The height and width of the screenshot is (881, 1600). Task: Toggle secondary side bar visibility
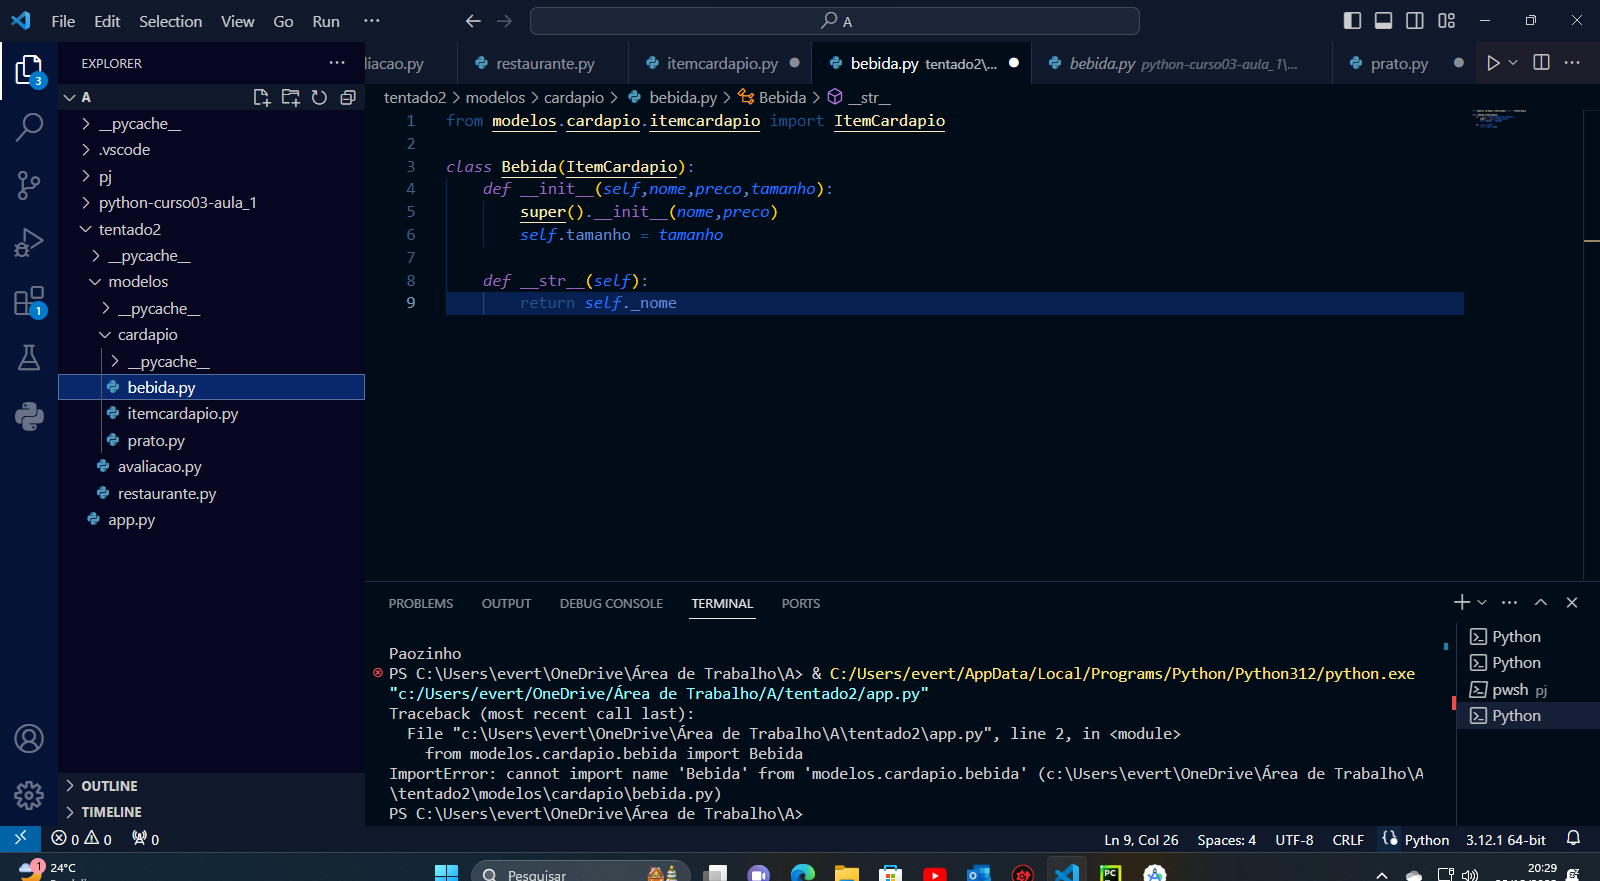pos(1415,21)
